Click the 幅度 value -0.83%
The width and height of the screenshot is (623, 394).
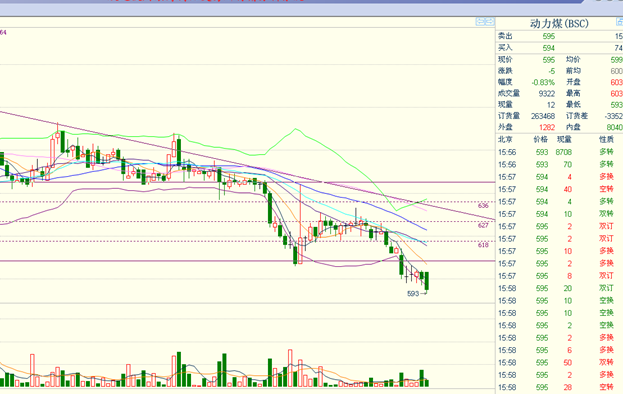543,83
